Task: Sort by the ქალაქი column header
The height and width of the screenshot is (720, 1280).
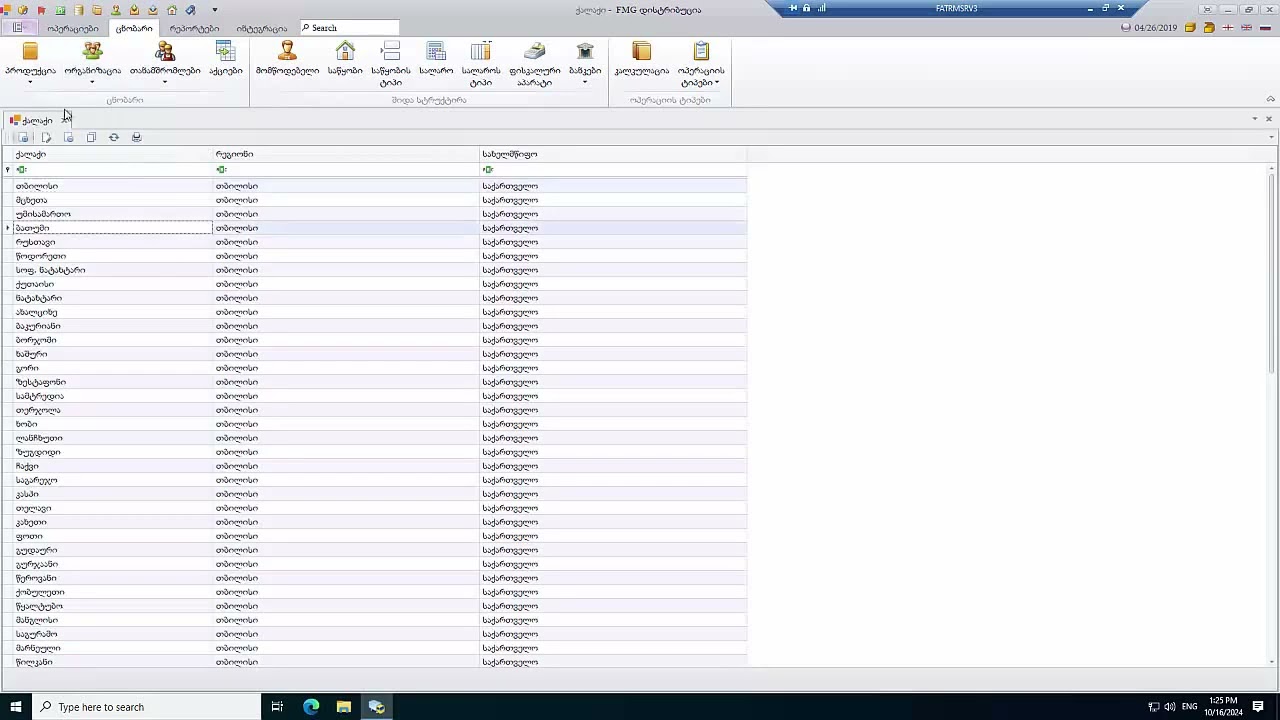Action: (x=112, y=154)
